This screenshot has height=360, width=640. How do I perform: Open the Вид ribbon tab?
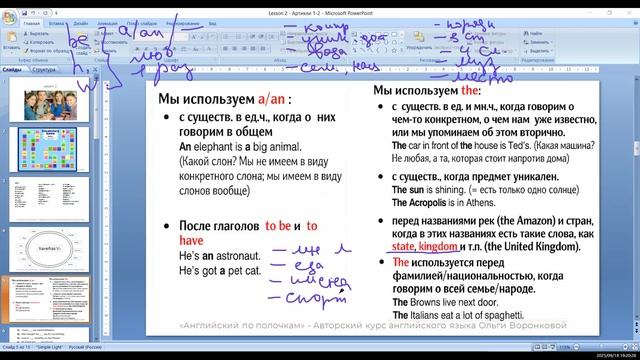213,24
